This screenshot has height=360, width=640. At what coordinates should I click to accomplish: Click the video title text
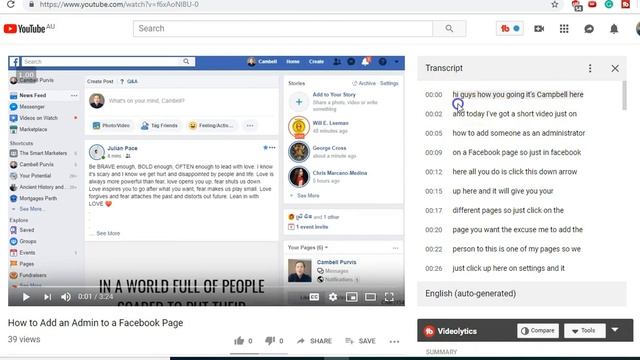pos(96,322)
